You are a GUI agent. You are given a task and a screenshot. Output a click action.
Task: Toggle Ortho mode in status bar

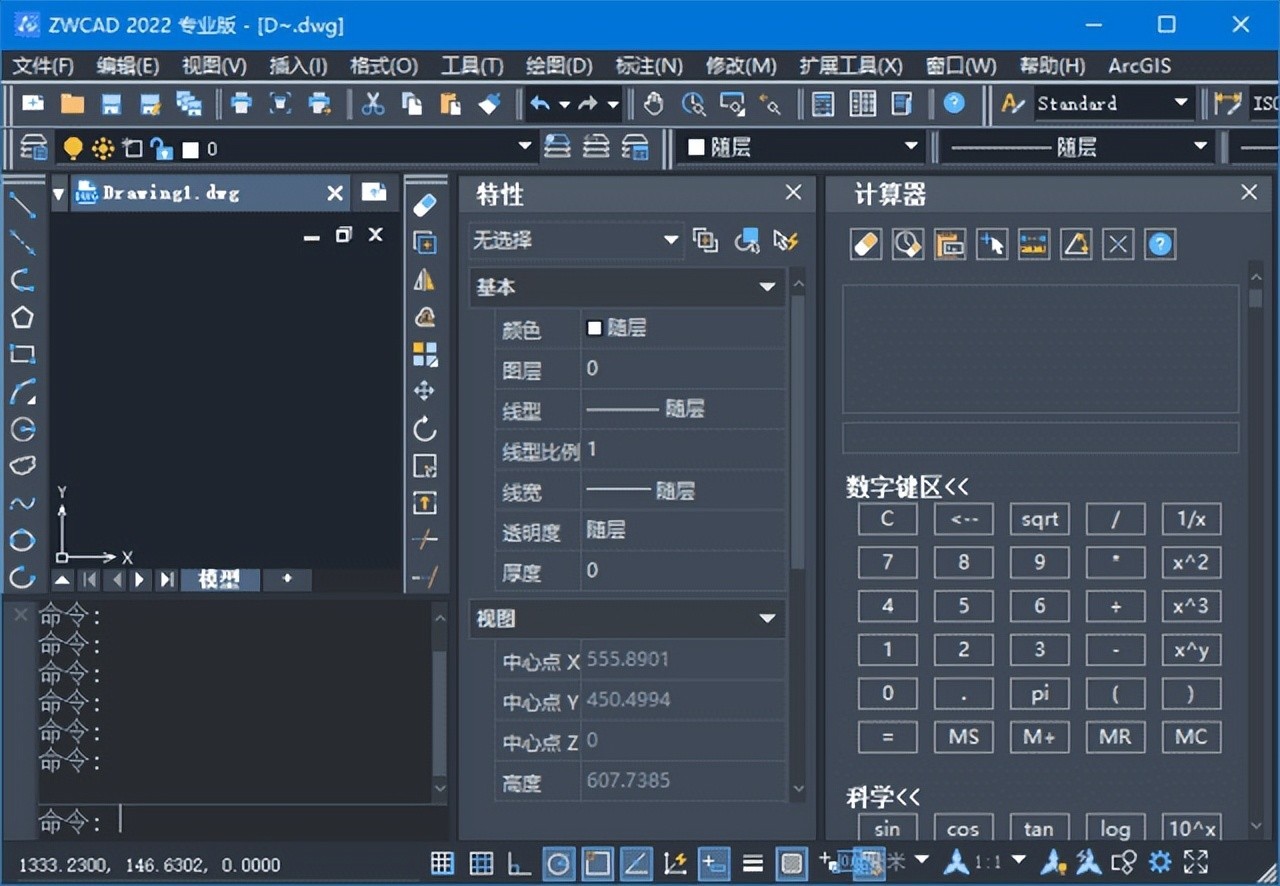(519, 863)
